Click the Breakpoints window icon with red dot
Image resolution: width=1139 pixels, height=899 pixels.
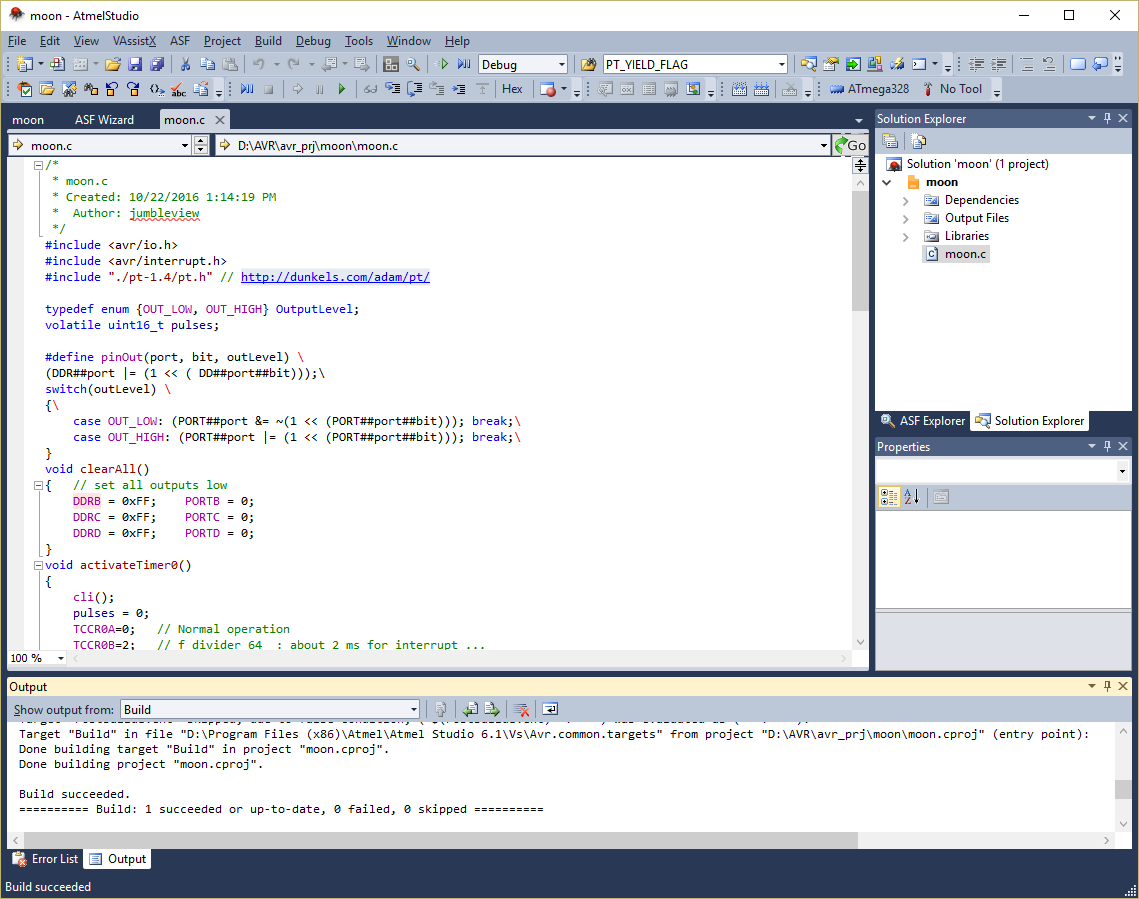coord(548,89)
